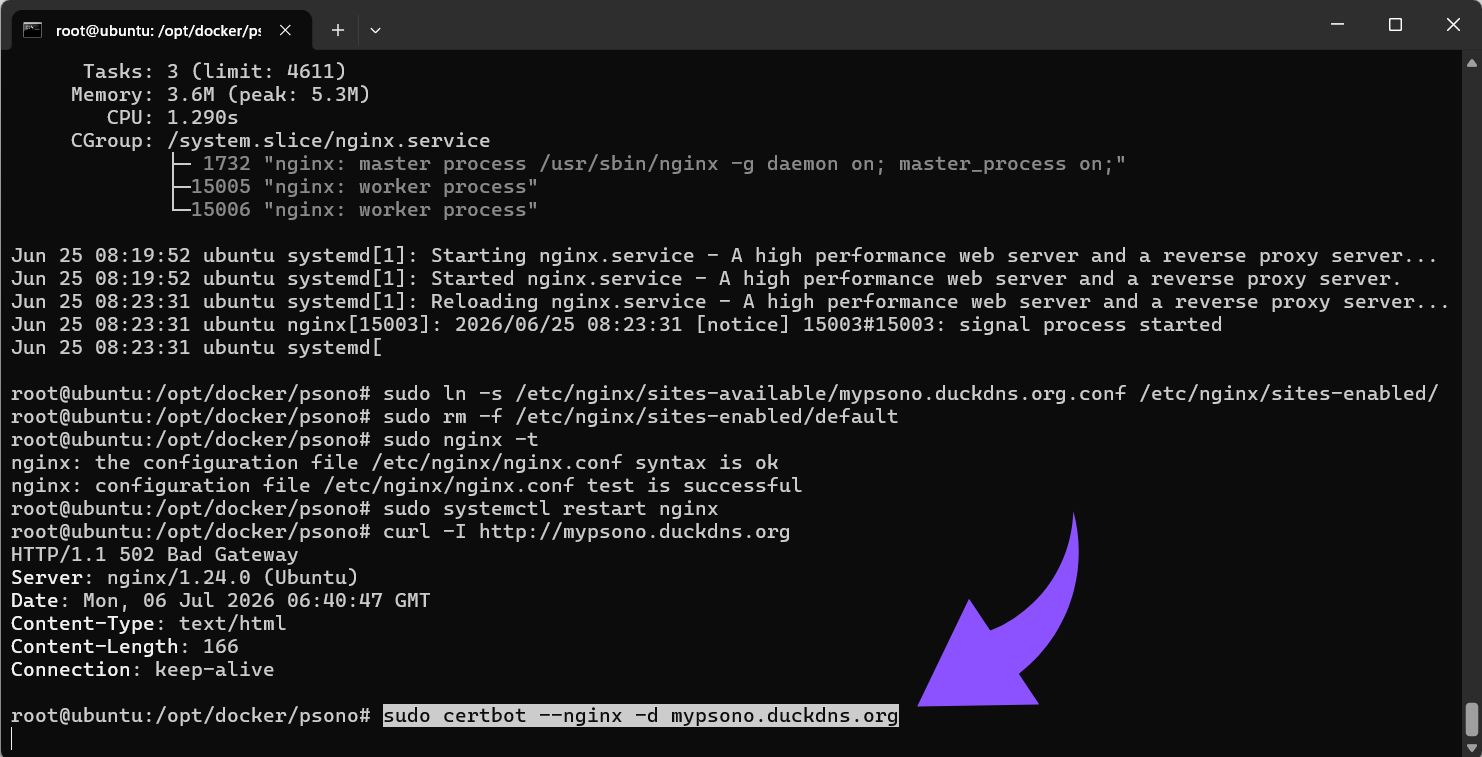Click the 'curl -I http://mypsono.duckdns.org' command

coord(587,532)
